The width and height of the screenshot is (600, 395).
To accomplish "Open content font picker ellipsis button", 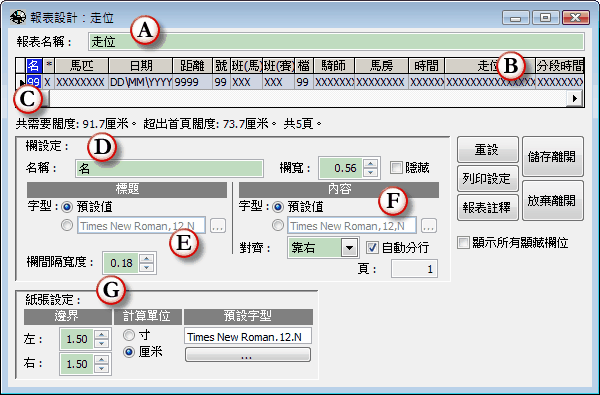I will [x=429, y=226].
